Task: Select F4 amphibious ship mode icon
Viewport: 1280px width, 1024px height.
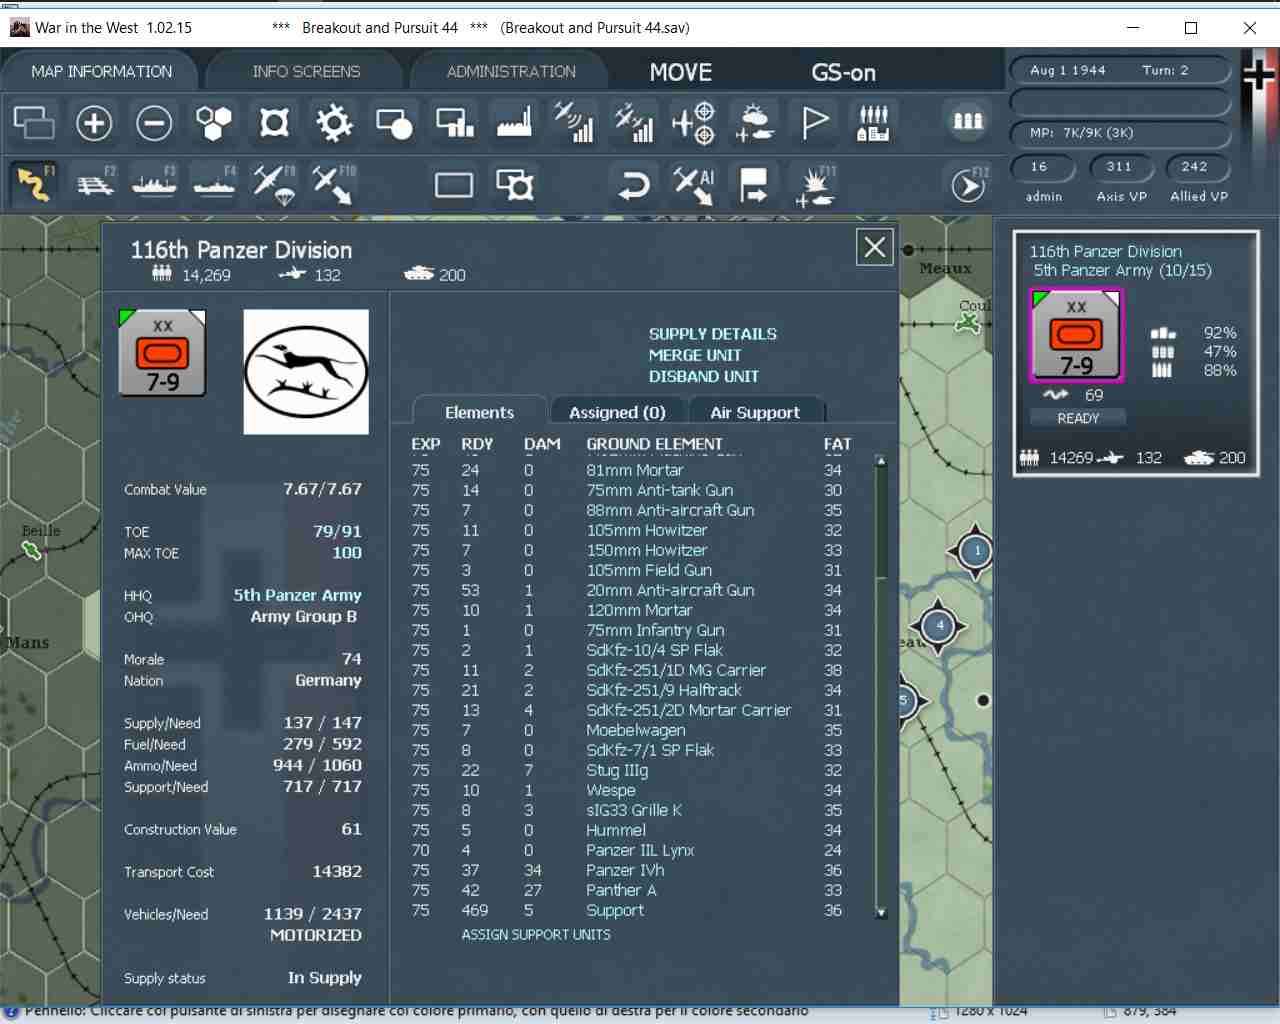Action: tap(215, 184)
